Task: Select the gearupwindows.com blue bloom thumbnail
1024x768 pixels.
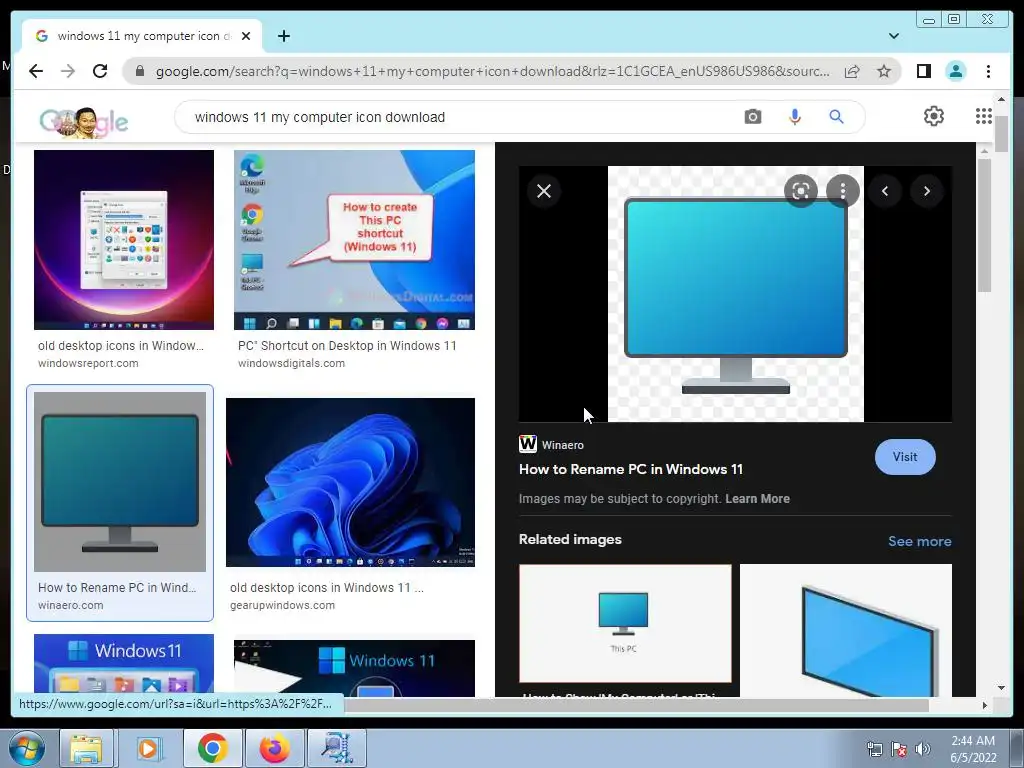Action: [x=350, y=483]
